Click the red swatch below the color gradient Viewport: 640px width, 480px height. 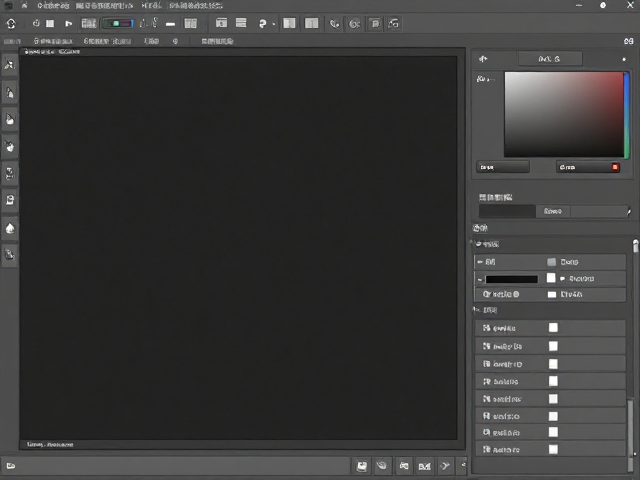pos(615,167)
